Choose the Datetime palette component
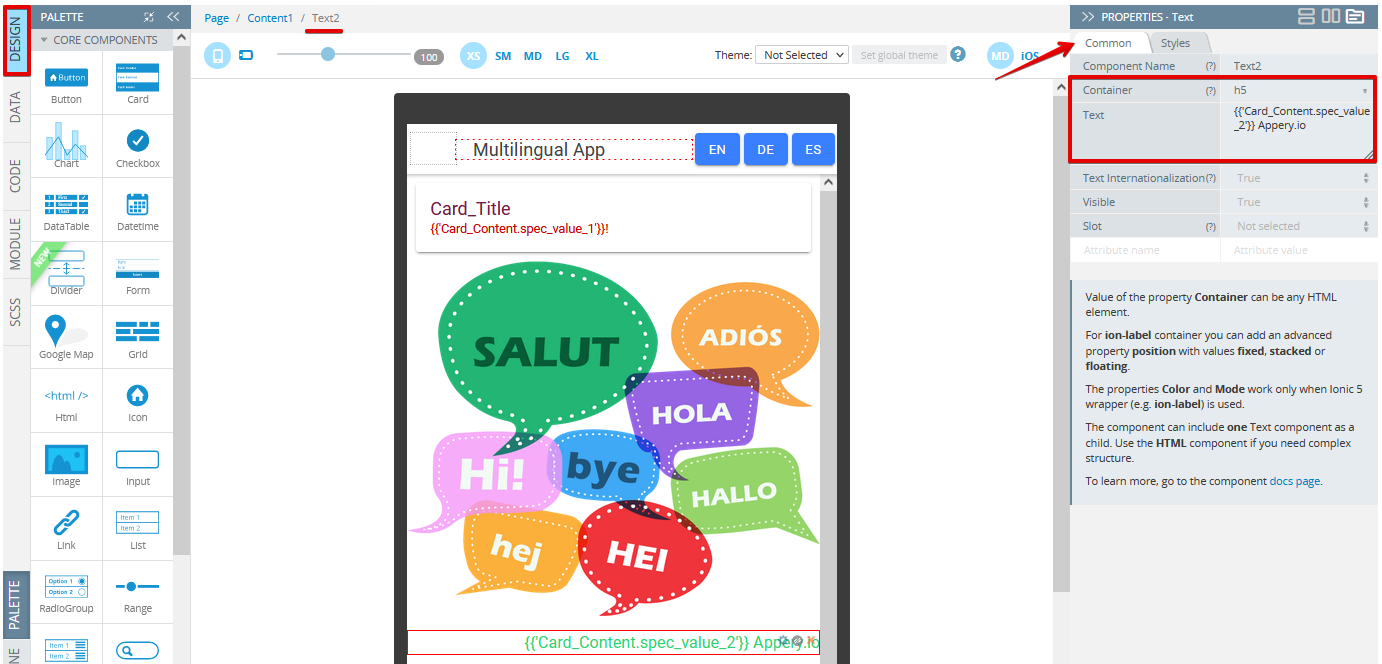This screenshot has height=664, width=1382. [x=138, y=210]
